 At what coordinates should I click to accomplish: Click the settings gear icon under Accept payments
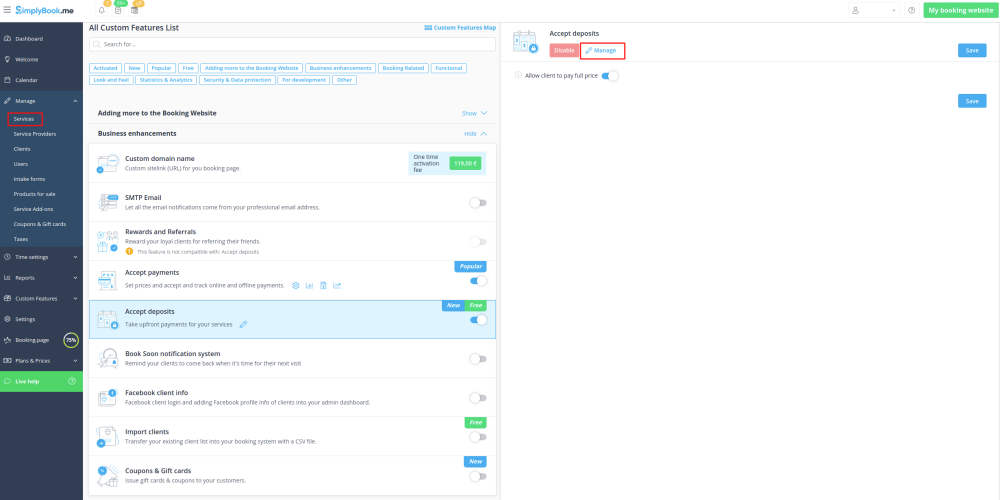point(296,286)
